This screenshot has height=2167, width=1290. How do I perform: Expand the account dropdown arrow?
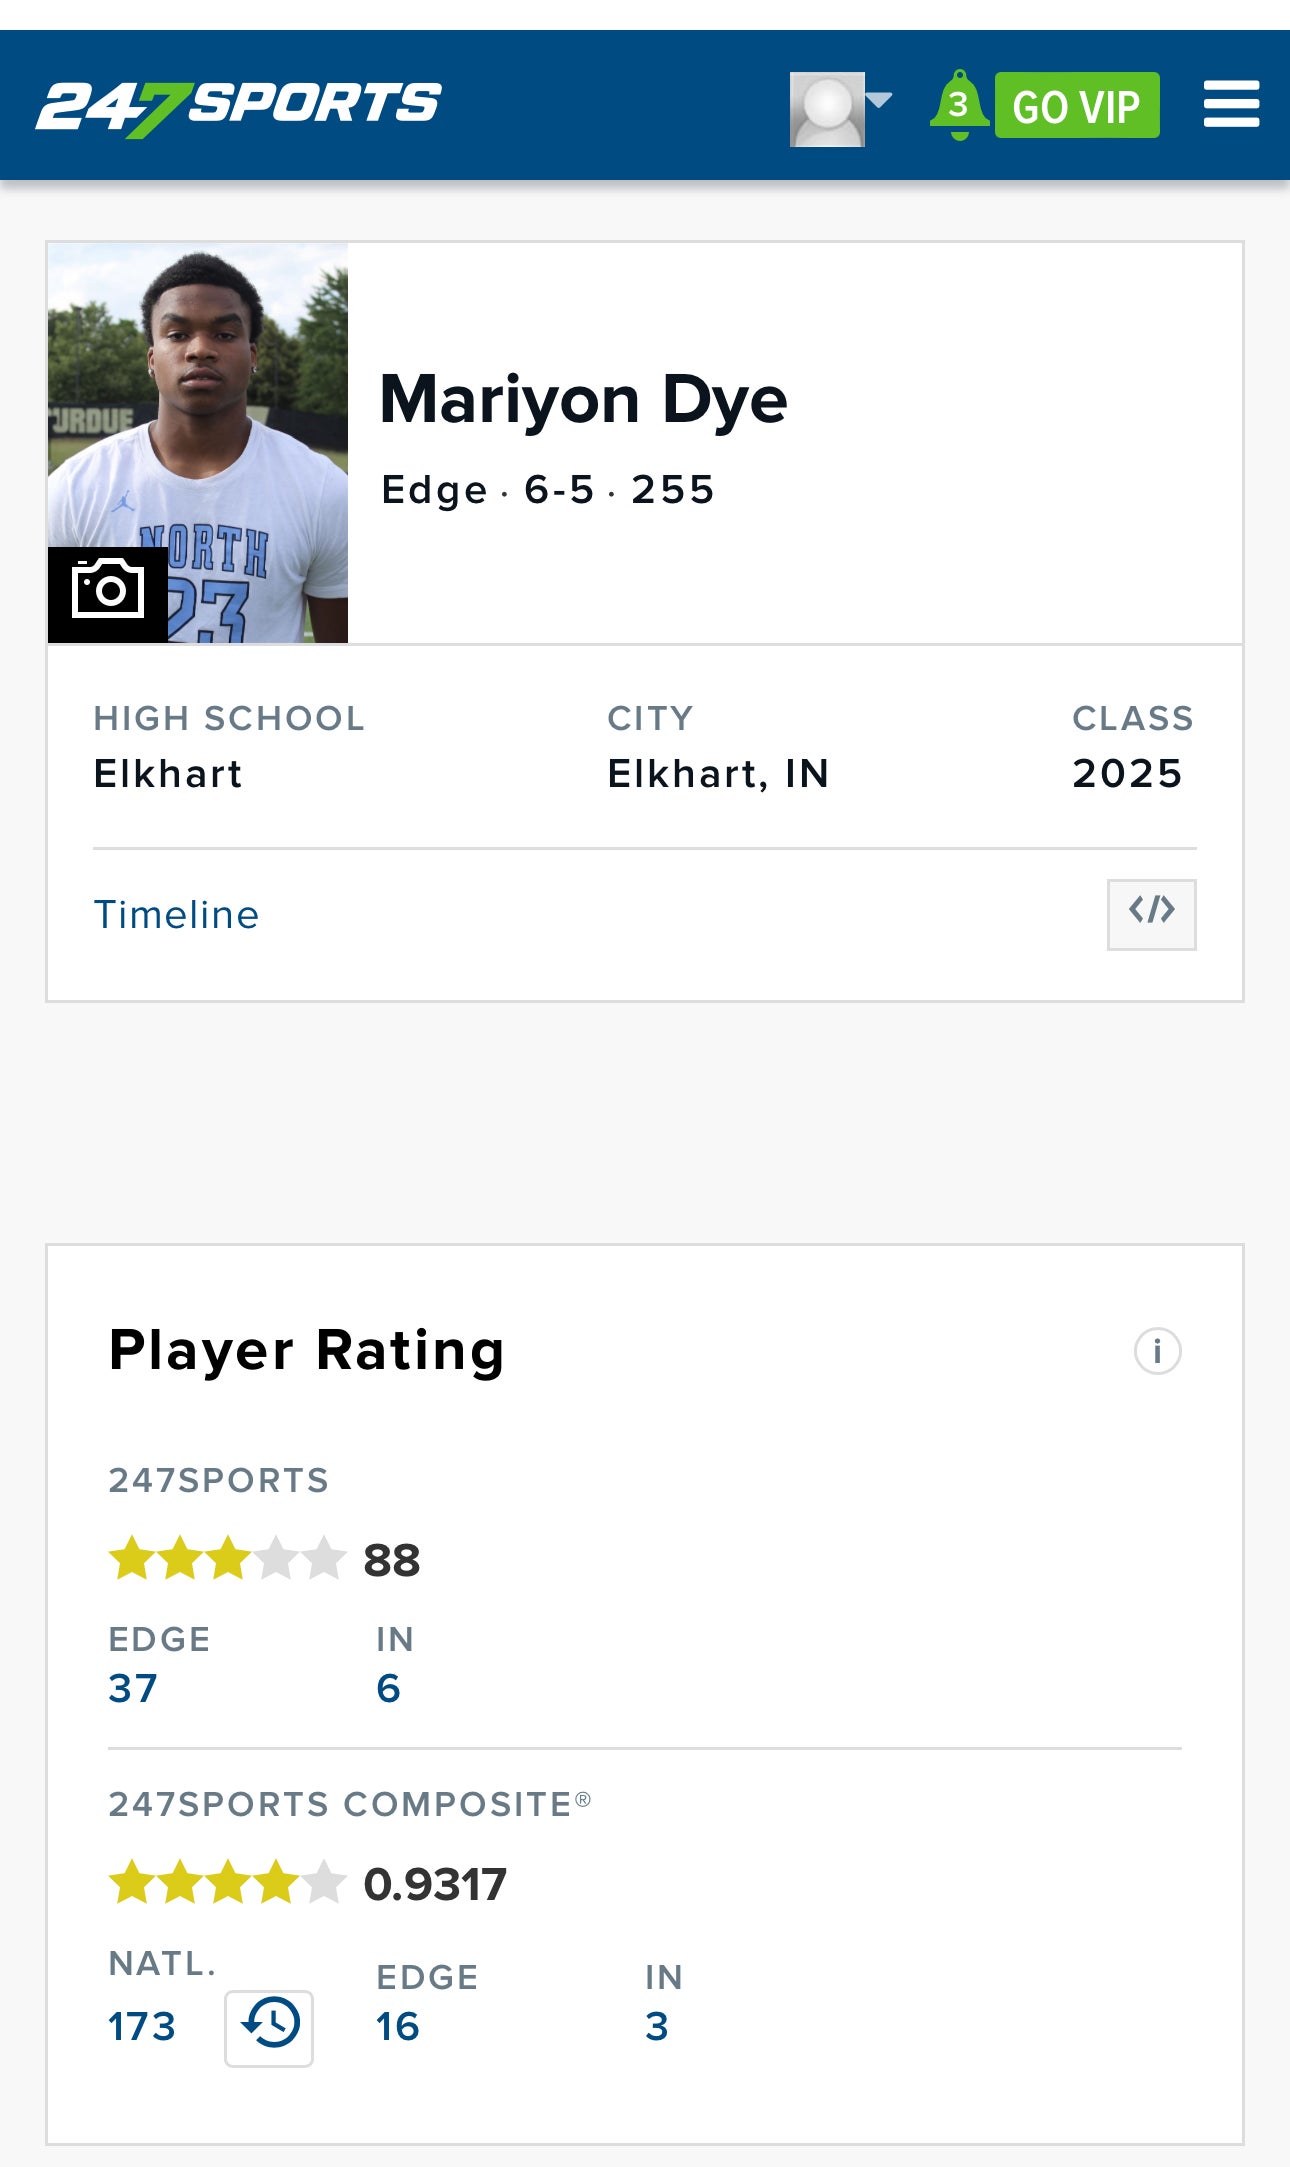878,99
